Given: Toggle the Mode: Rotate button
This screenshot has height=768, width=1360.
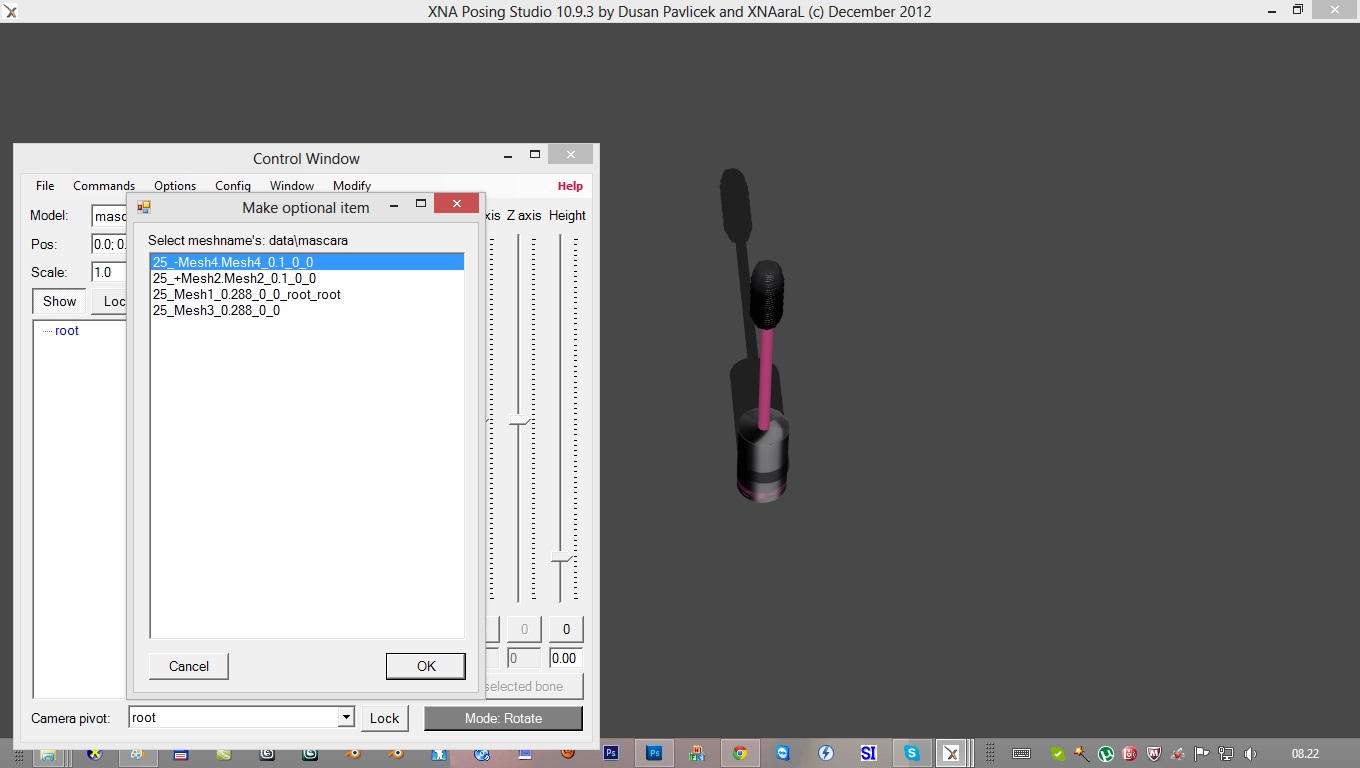Looking at the screenshot, I should [x=503, y=718].
